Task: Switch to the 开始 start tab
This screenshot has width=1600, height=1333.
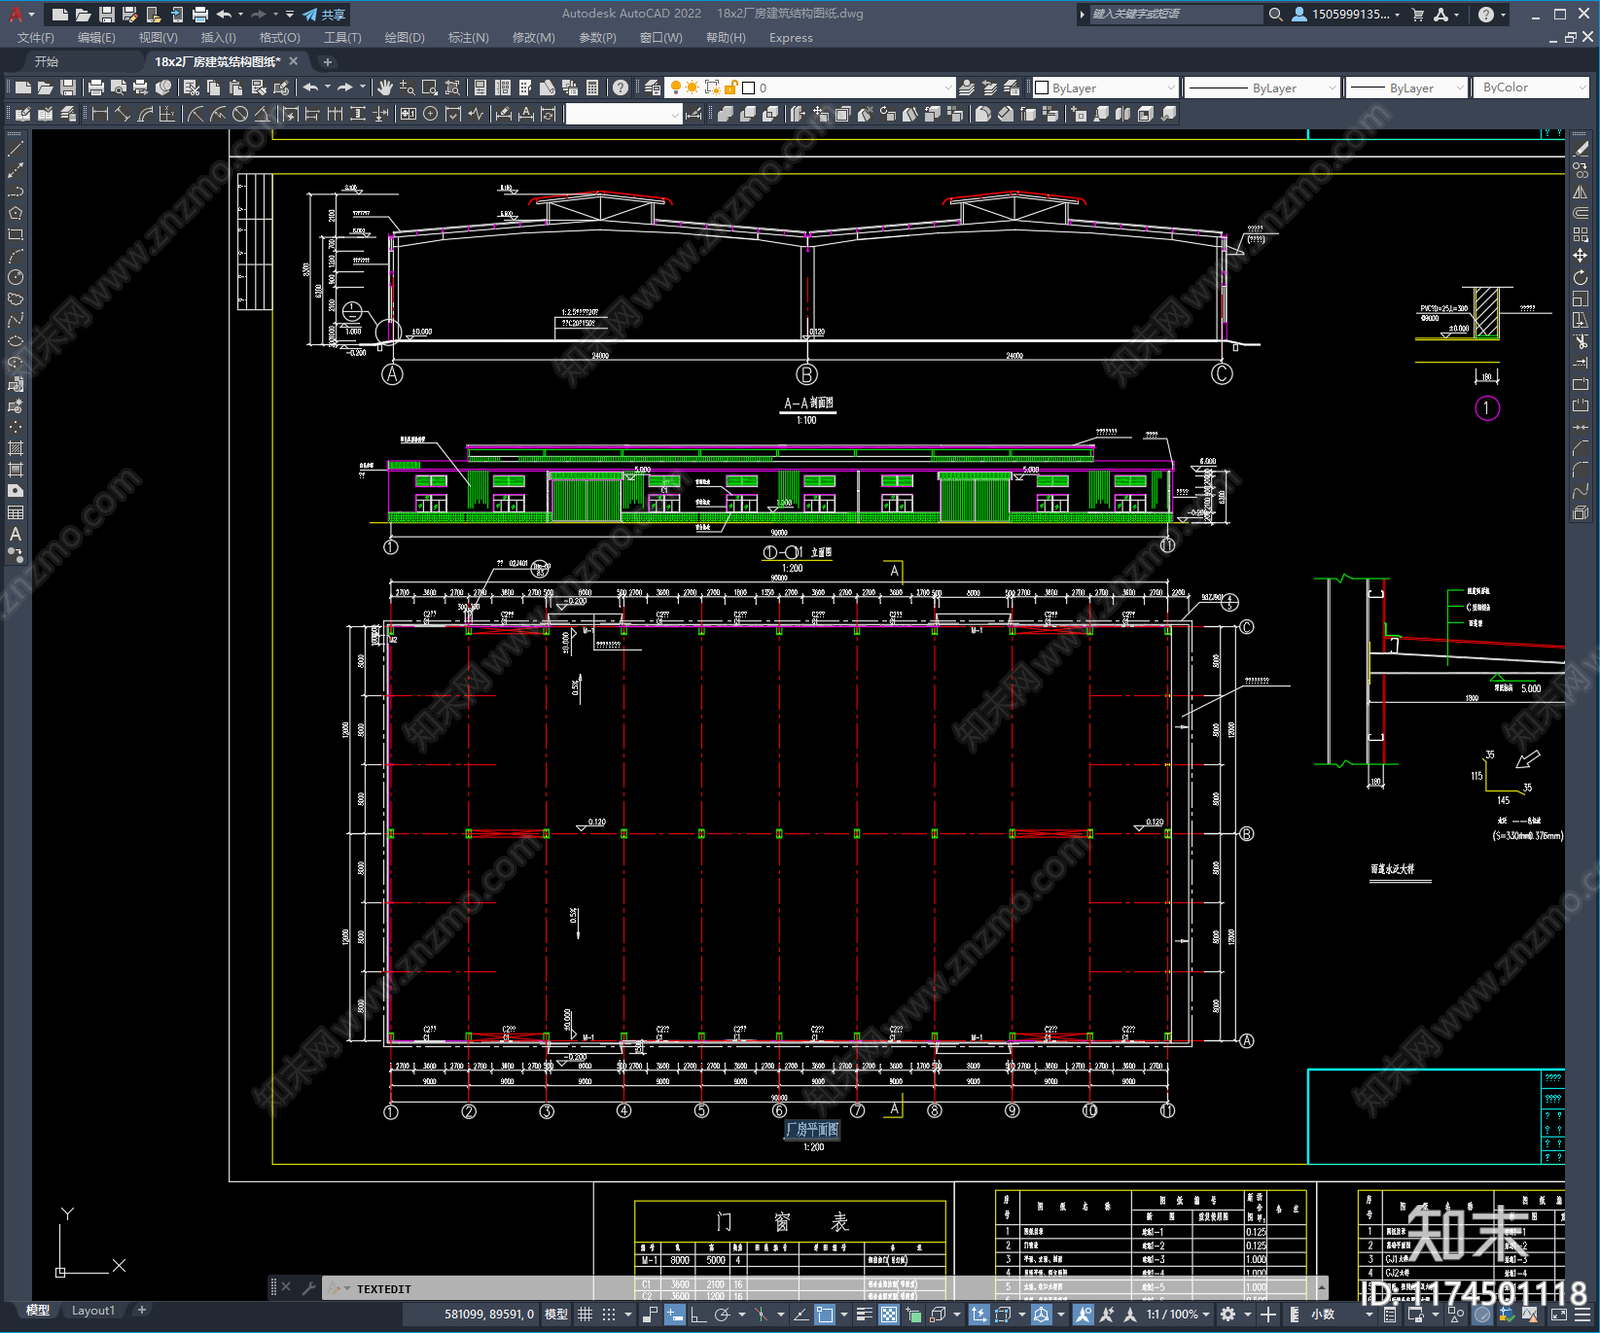Action: [47, 62]
